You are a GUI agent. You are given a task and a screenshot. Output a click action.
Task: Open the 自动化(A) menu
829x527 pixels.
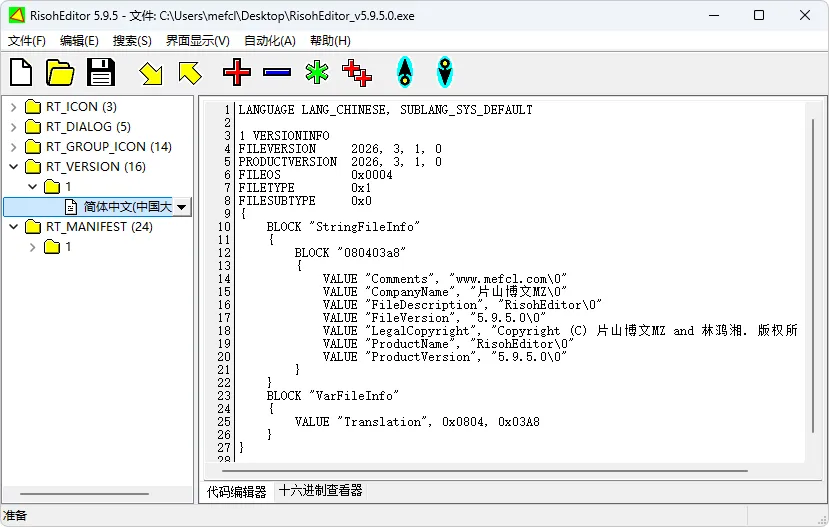(x=270, y=41)
